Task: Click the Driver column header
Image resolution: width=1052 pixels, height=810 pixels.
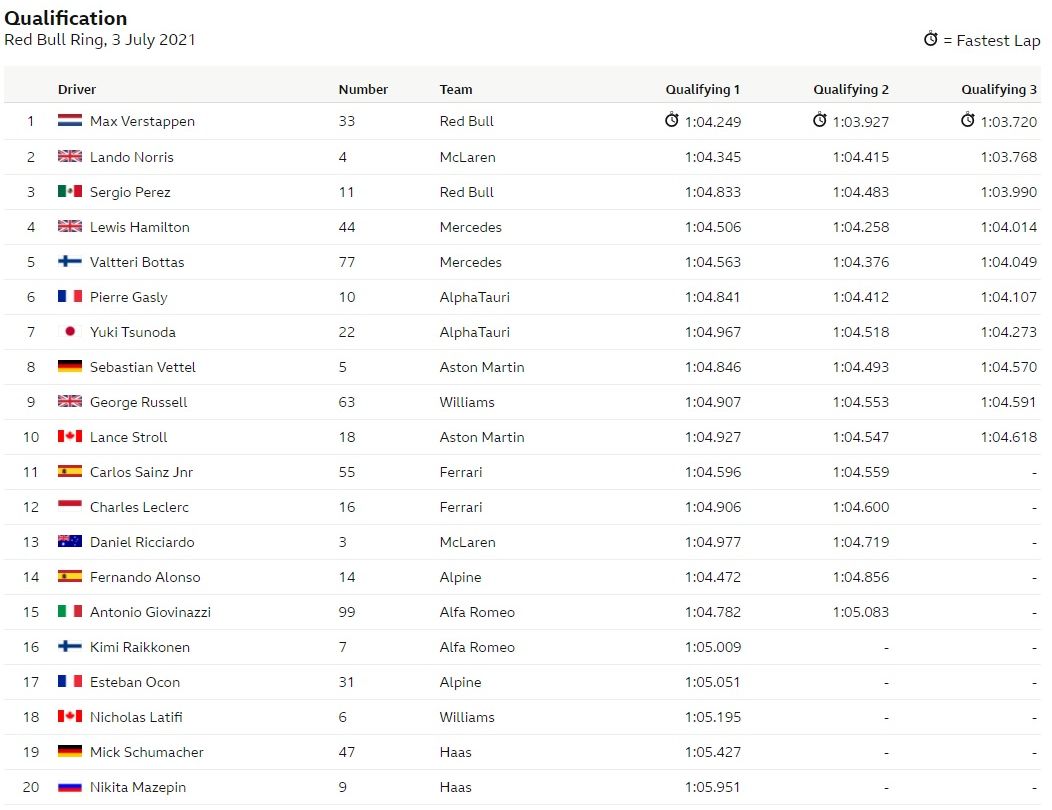Action: pos(77,89)
